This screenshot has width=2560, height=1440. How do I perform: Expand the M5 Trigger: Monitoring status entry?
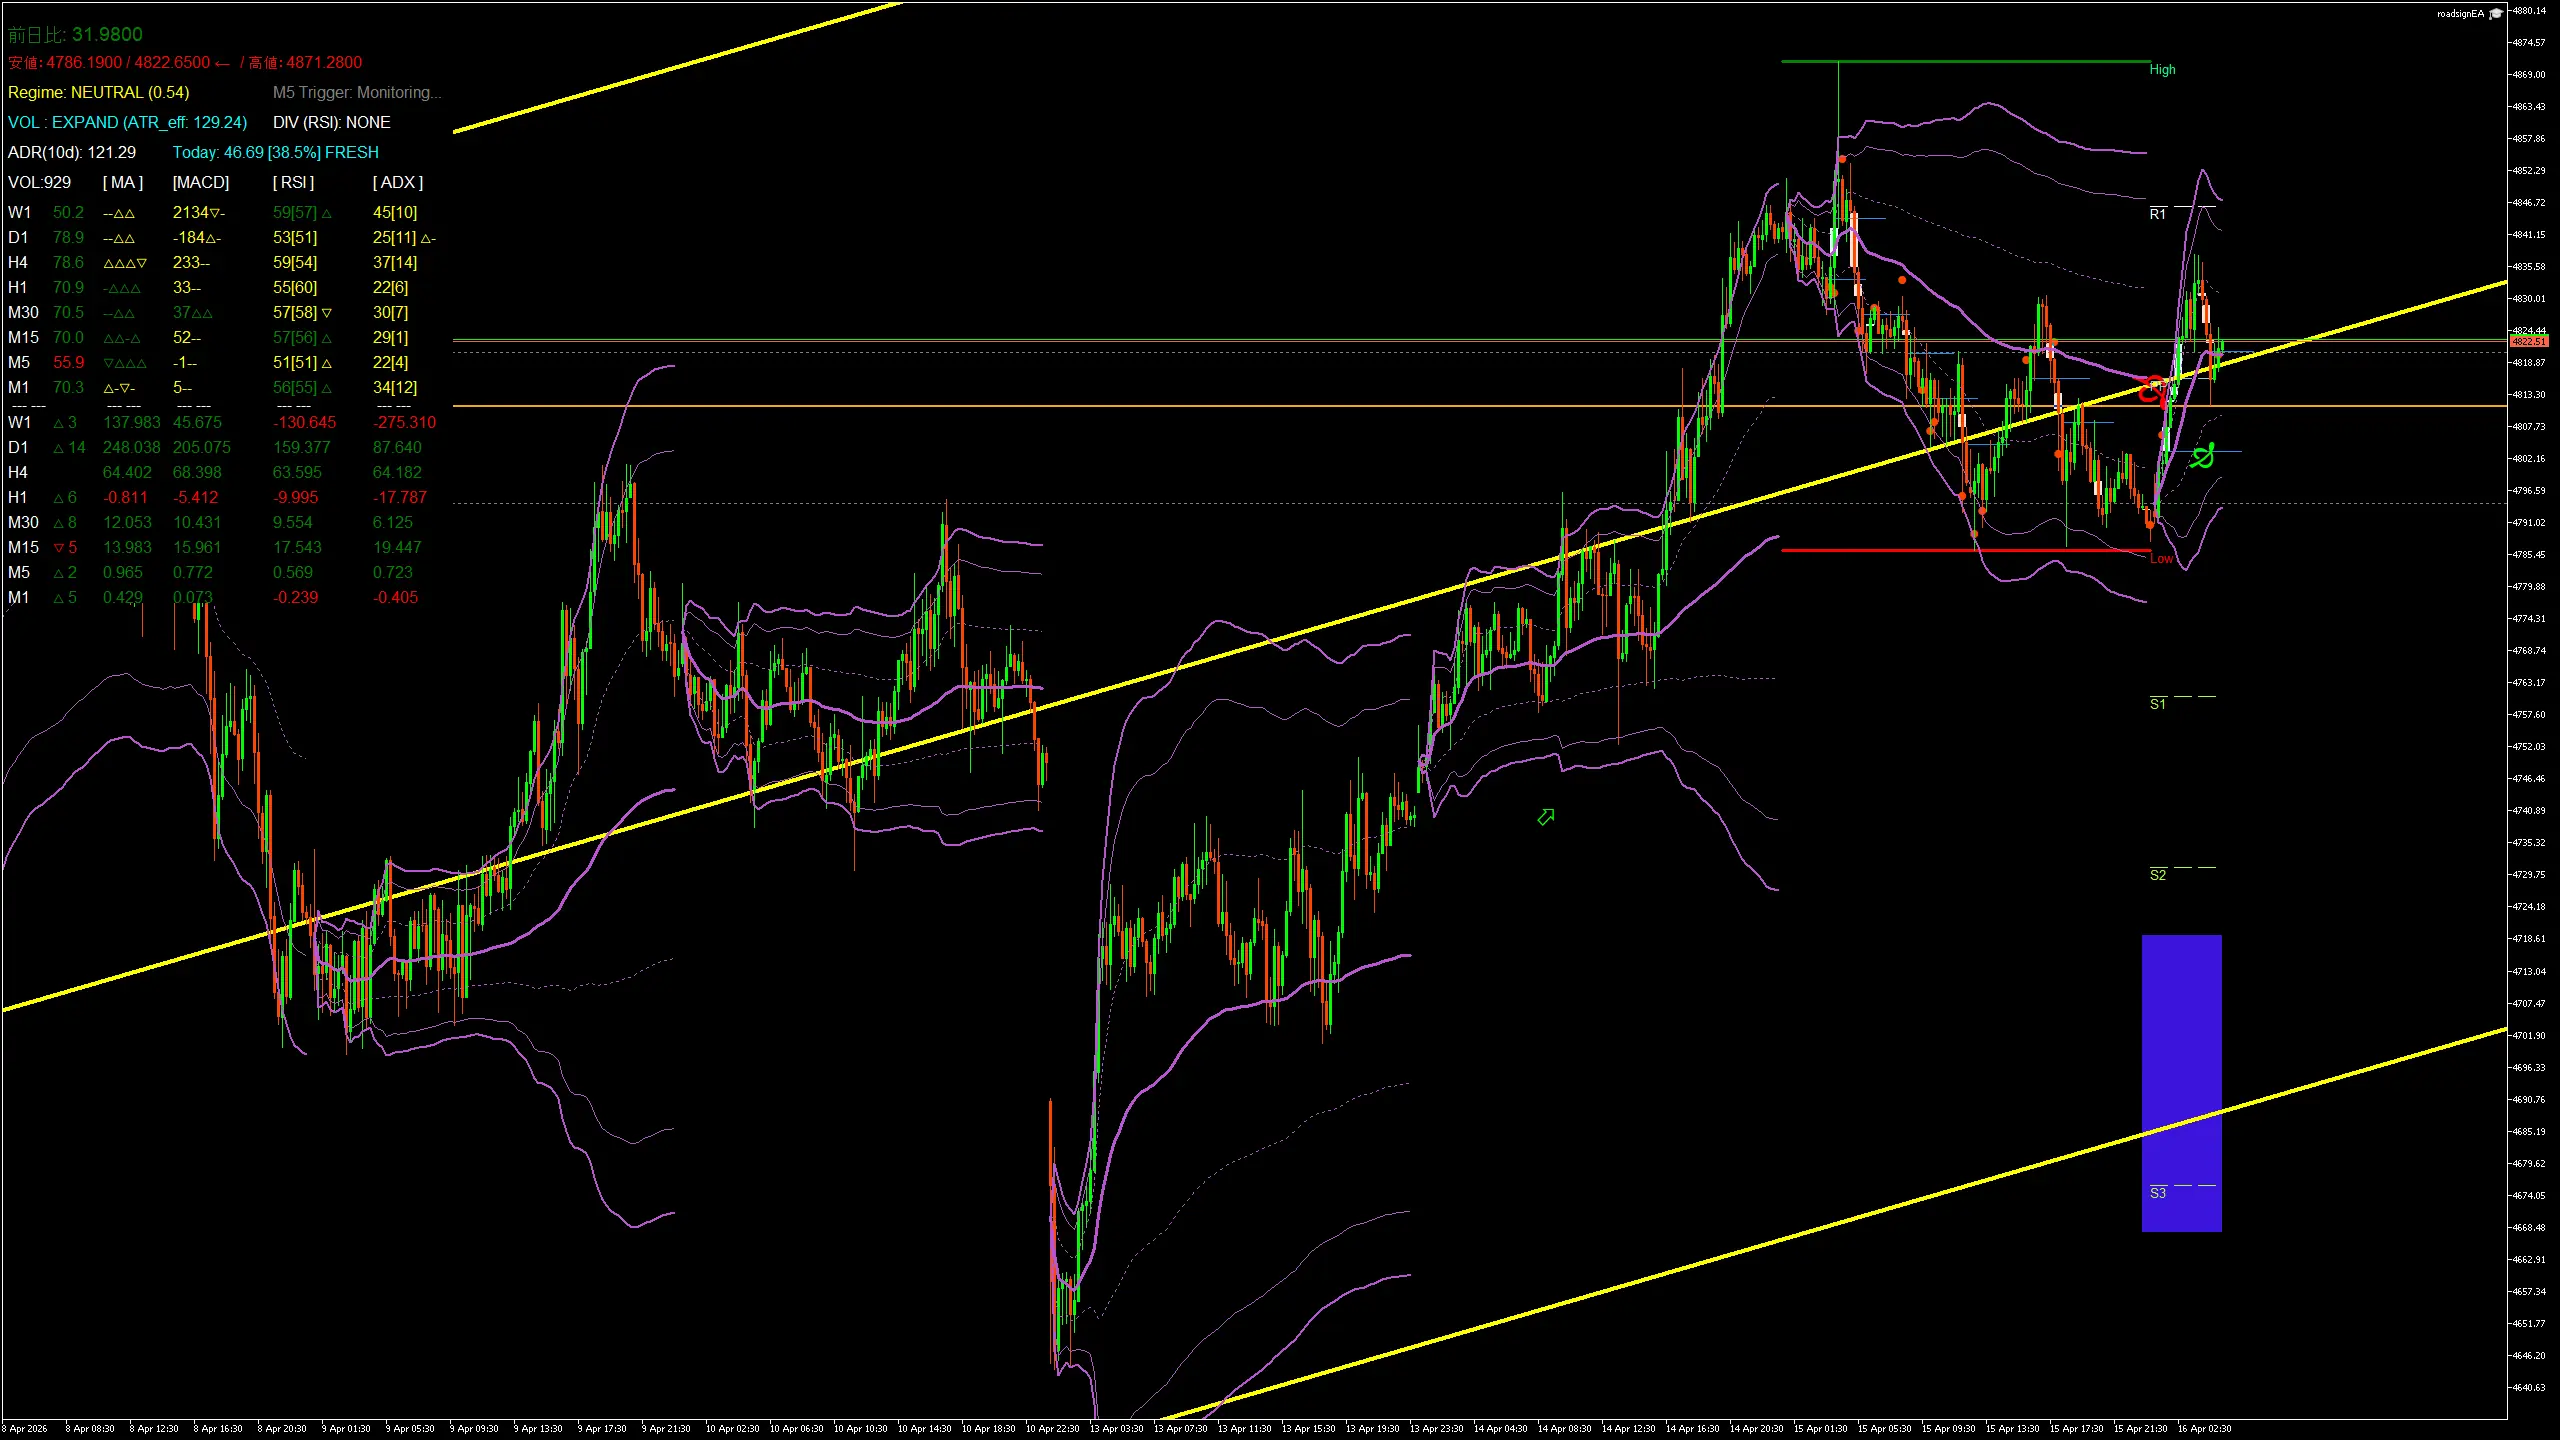357,92
